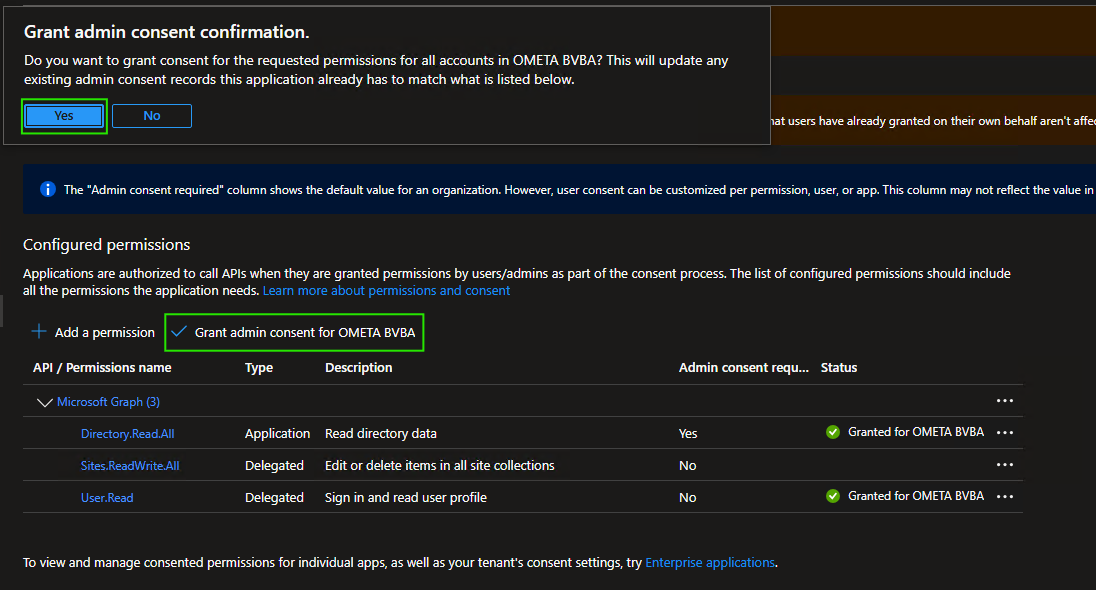1096x590 pixels.
Task: Click green granted icon for Directory.Read.All
Action: coord(832,432)
